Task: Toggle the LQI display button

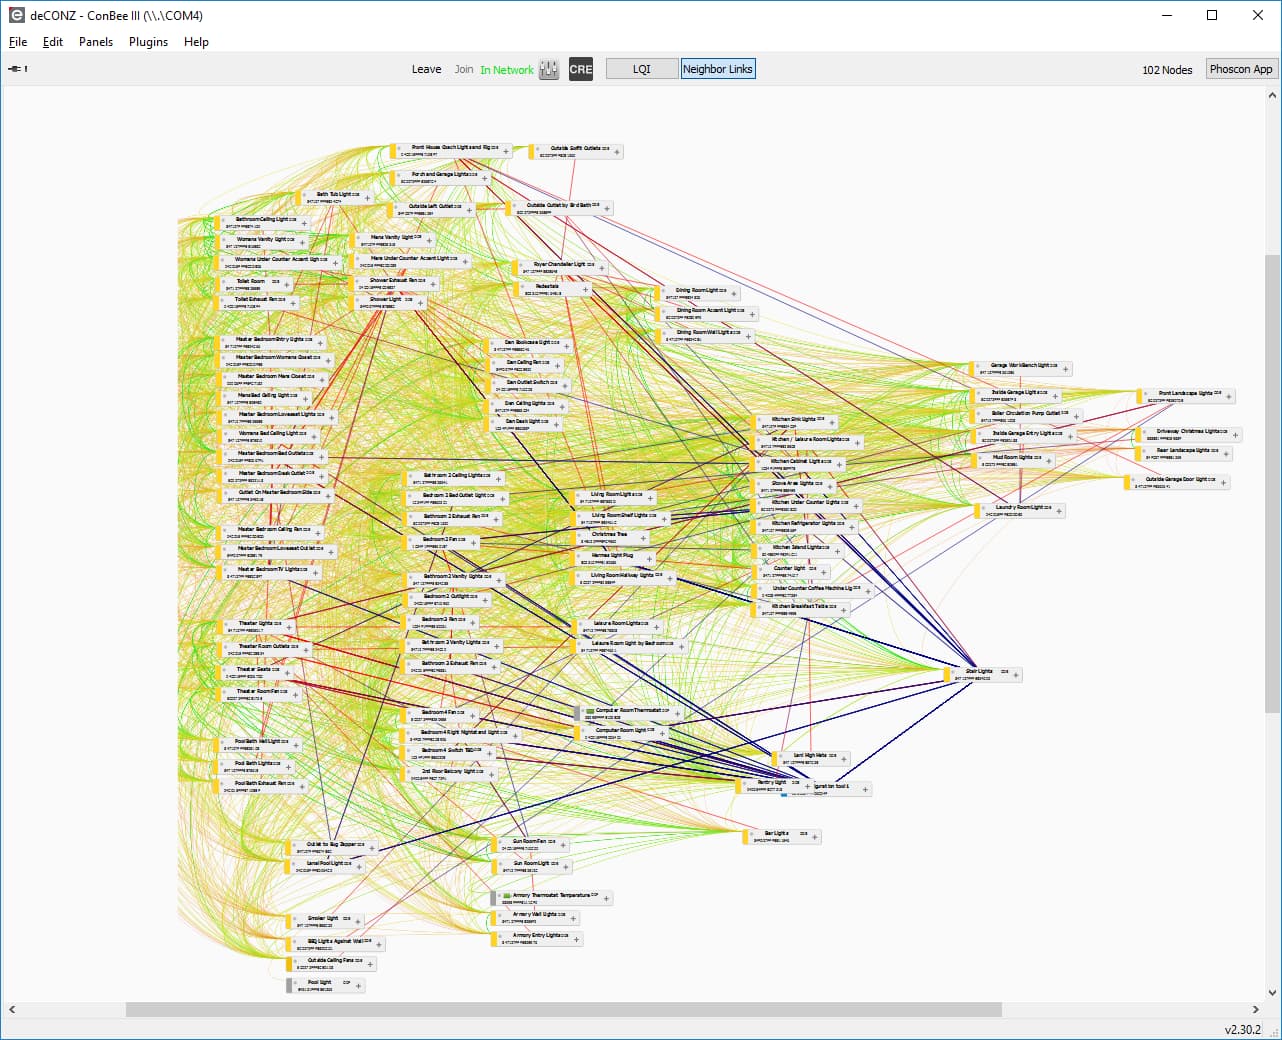Action: pyautogui.click(x=642, y=69)
